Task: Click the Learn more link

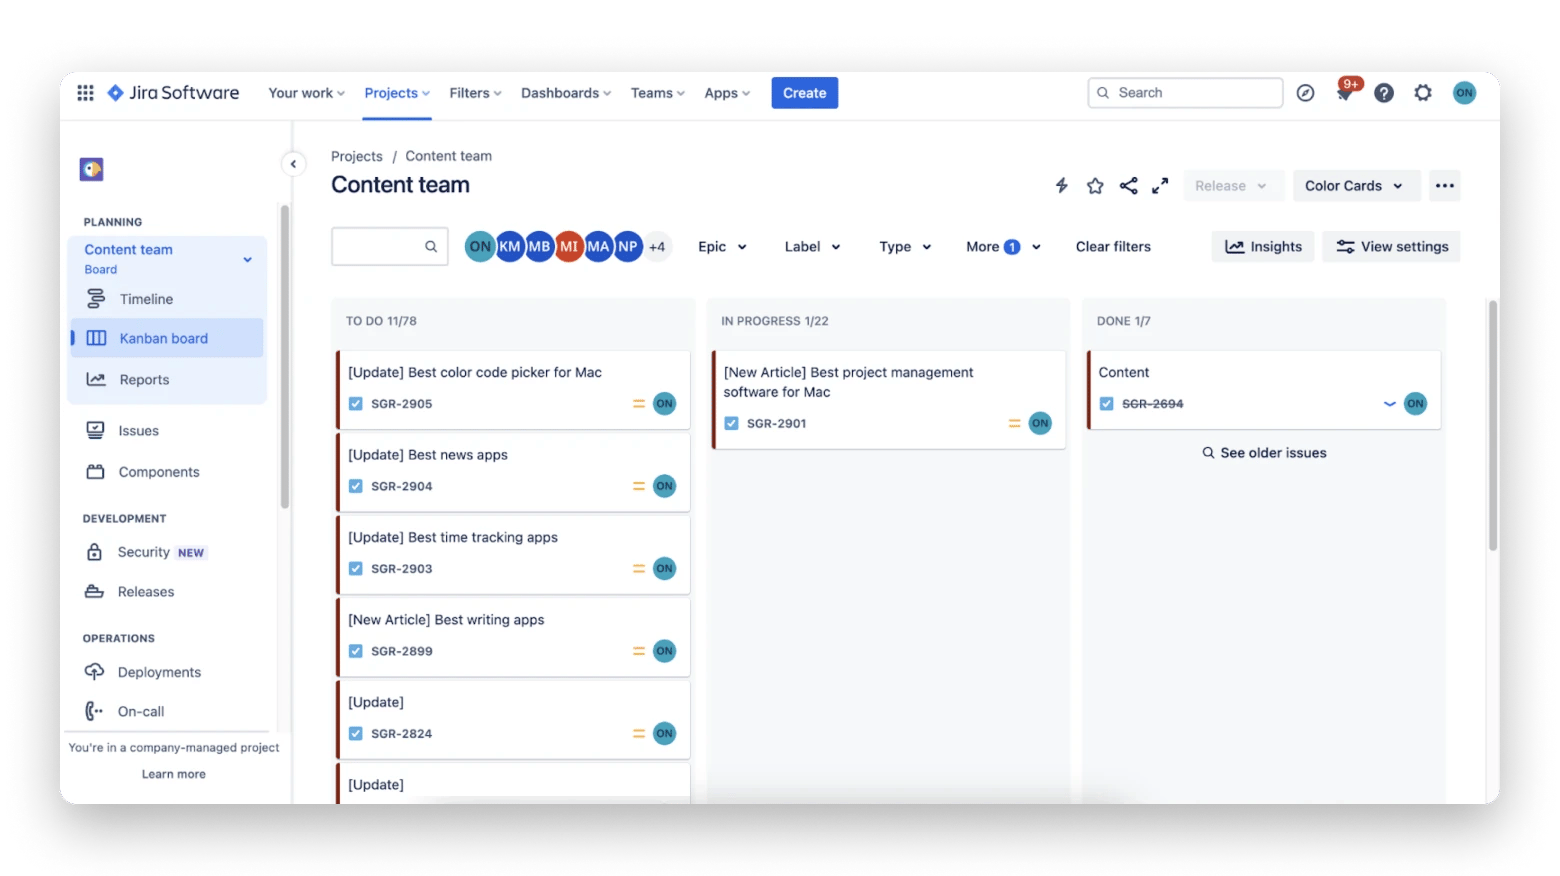Action: (174, 774)
